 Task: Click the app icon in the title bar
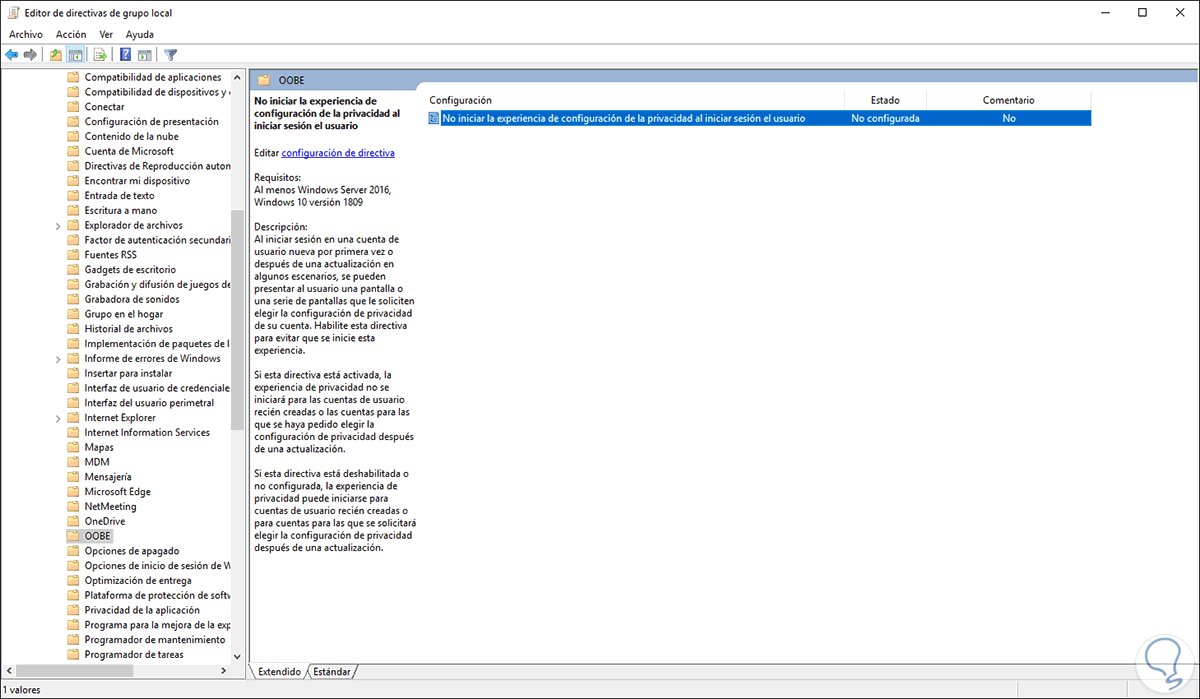point(12,12)
